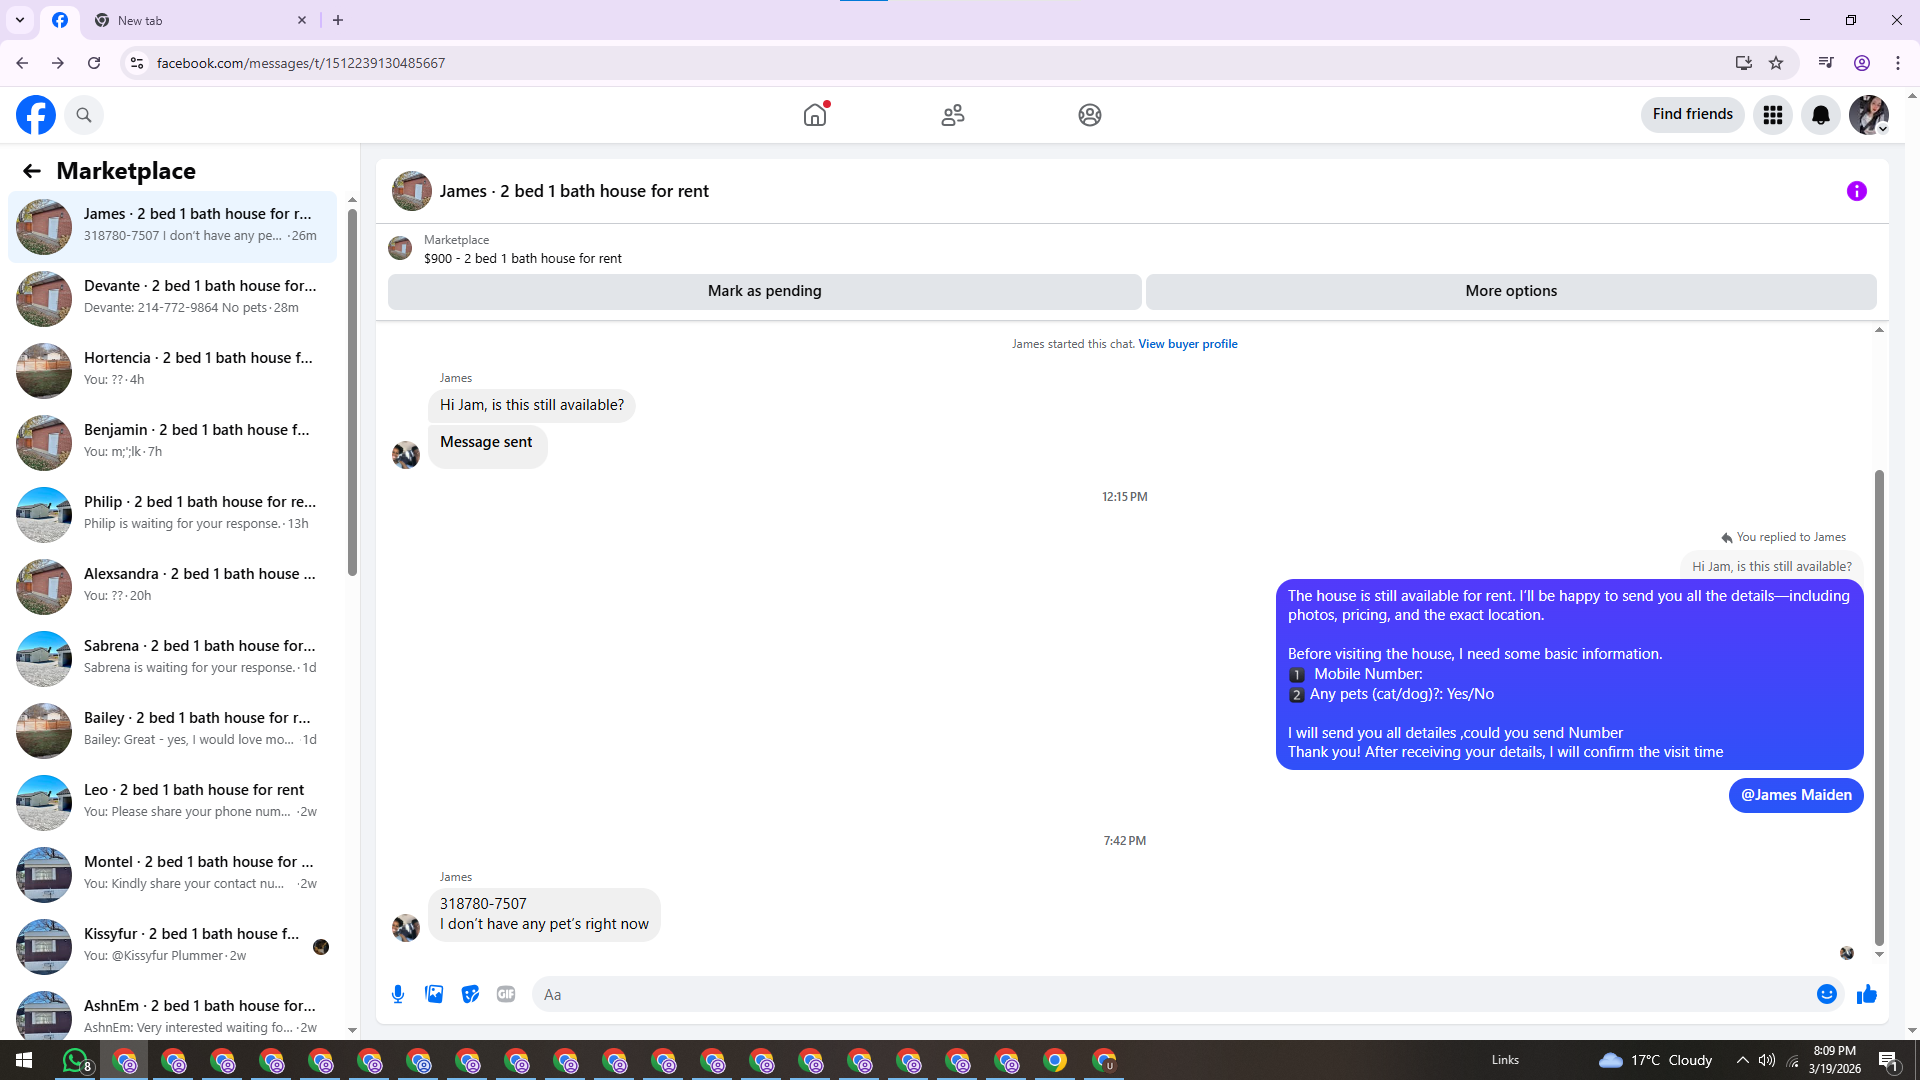Open the Facebook notifications bell
This screenshot has height=1080, width=1920.
pos(1820,115)
